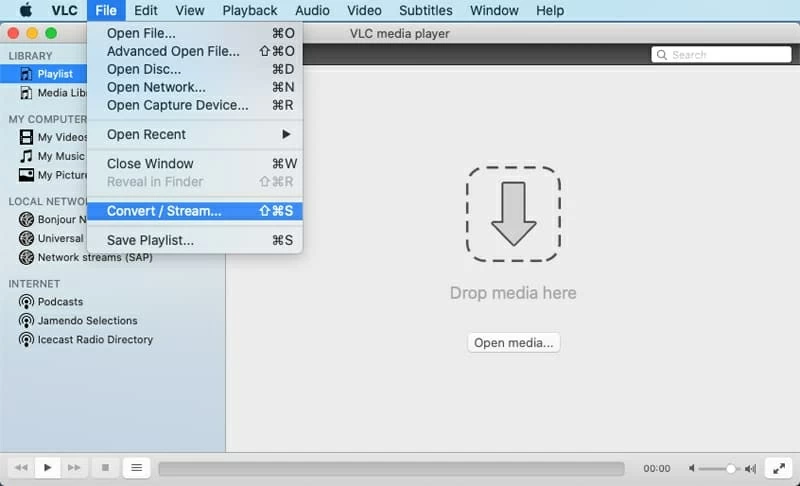Screen dimensions: 800x486
Task: Set maximum volume with loud speaker icon
Action: pos(751,468)
